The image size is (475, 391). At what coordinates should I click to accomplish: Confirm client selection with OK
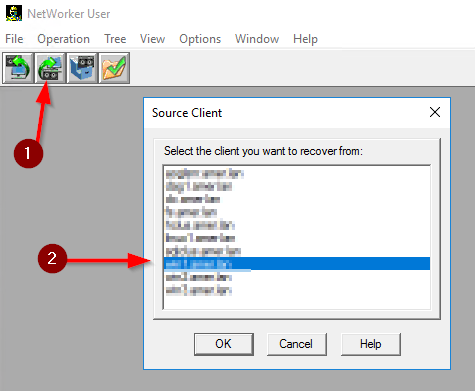(x=224, y=344)
